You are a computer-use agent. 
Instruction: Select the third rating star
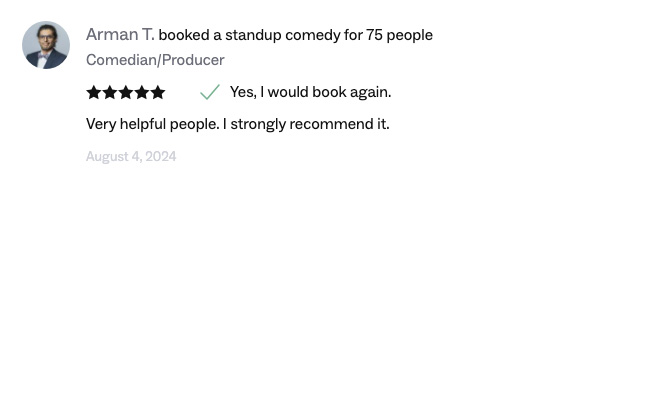(126, 92)
